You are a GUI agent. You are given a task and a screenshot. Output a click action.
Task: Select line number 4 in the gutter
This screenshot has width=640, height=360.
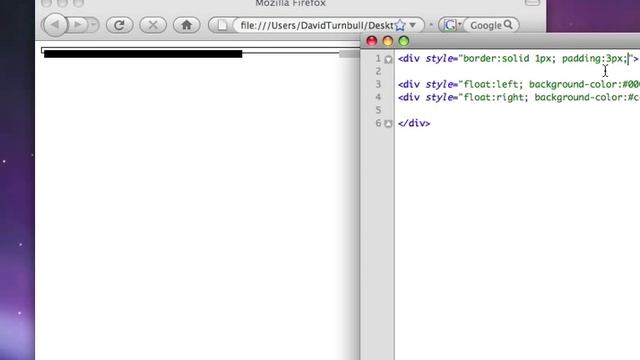378,97
